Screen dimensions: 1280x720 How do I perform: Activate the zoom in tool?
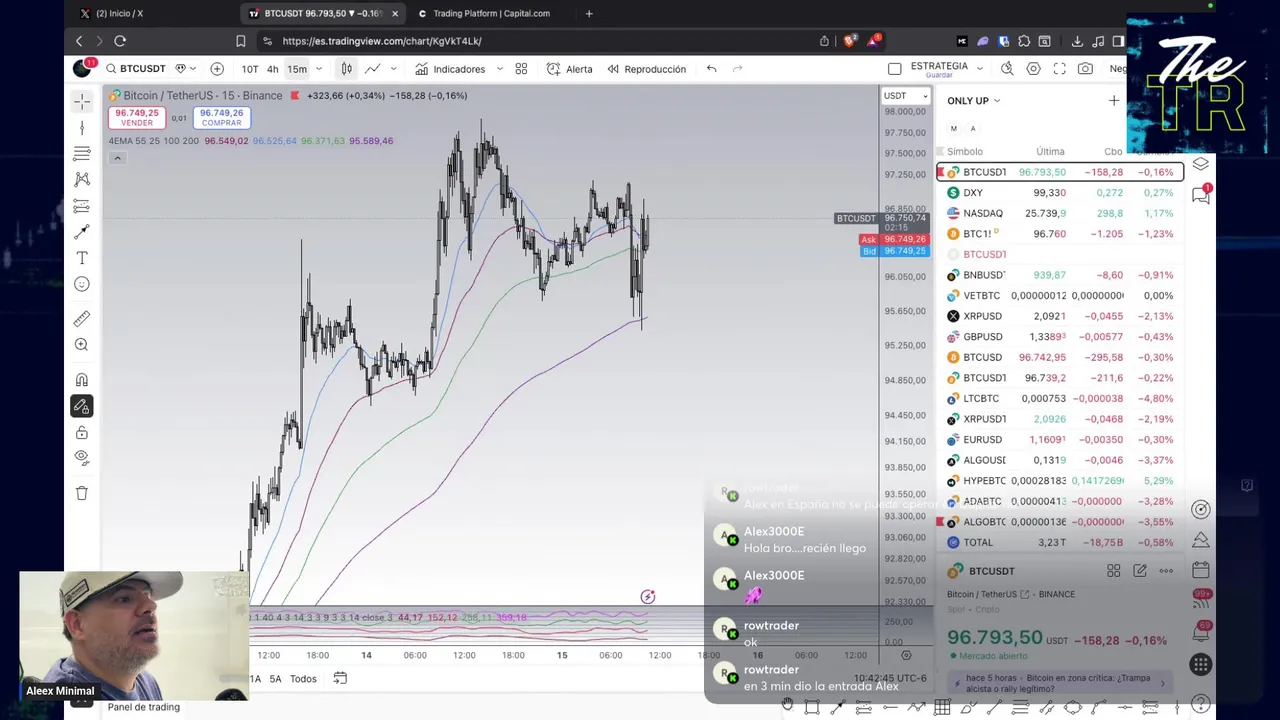pos(82,345)
